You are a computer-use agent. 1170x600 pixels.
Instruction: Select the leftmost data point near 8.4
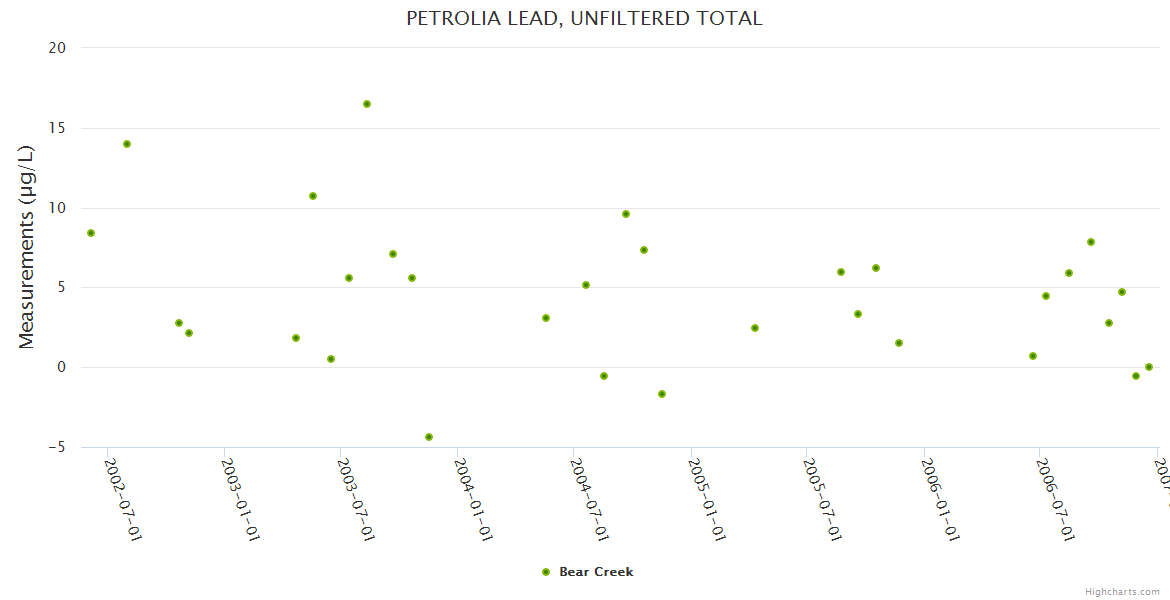point(91,233)
